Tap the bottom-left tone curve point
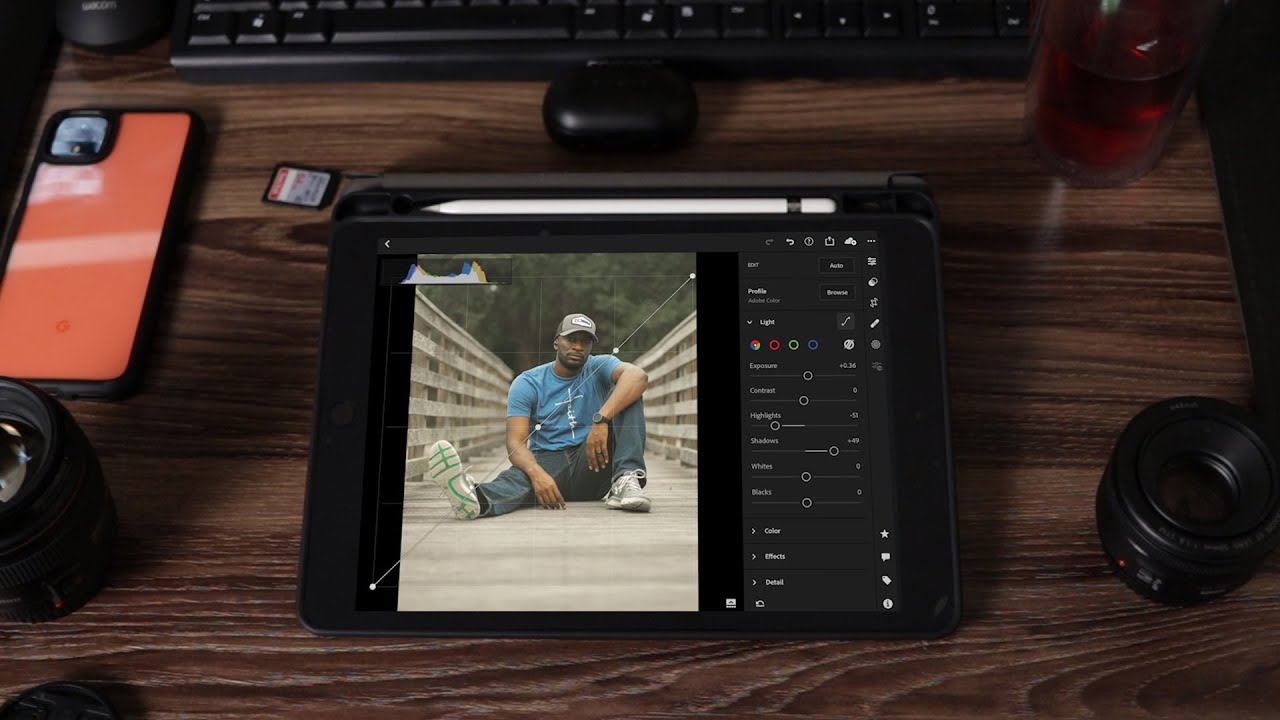Screen dimensions: 1280x720 coord(373,587)
